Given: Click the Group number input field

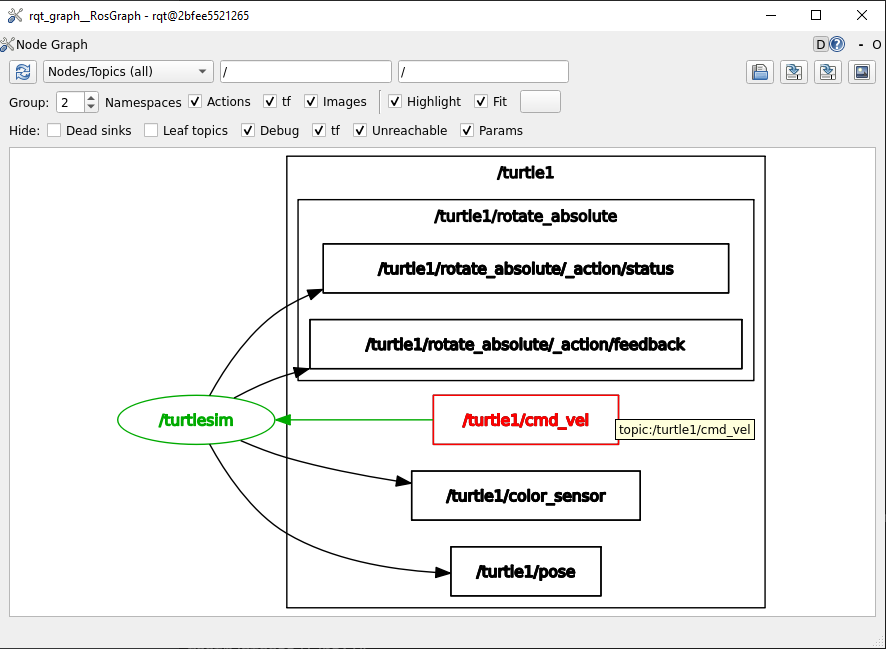Looking at the screenshot, I should (x=71, y=102).
